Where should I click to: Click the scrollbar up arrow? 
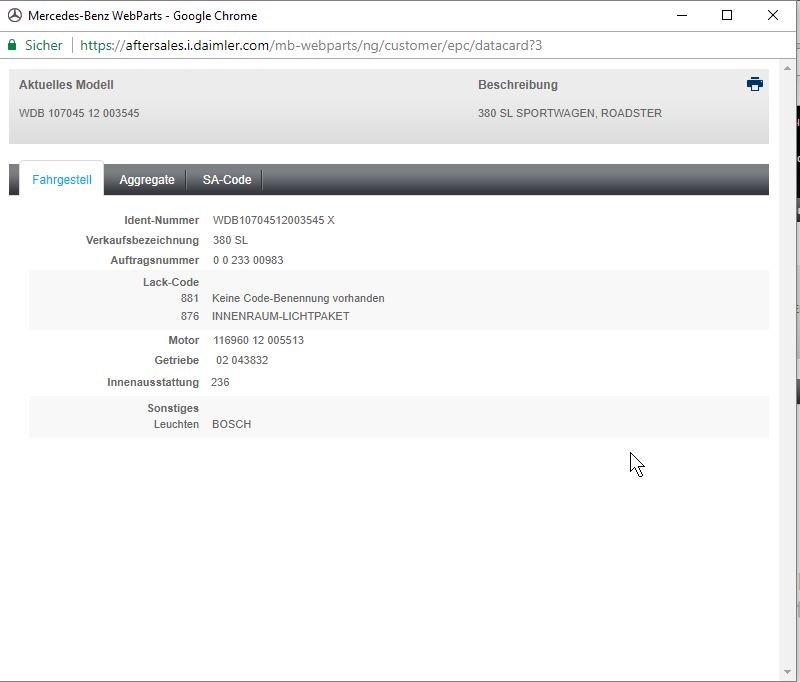(786, 68)
